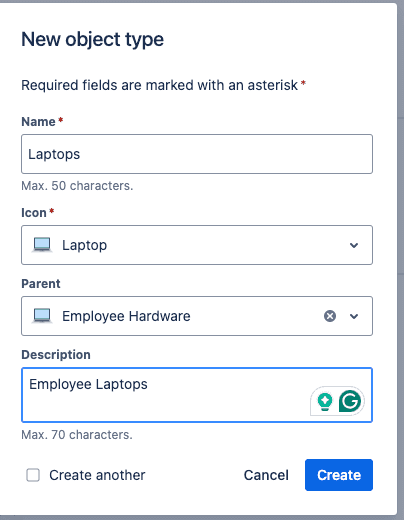Click the laptop icon beside Employee Hardware

tap(42, 316)
